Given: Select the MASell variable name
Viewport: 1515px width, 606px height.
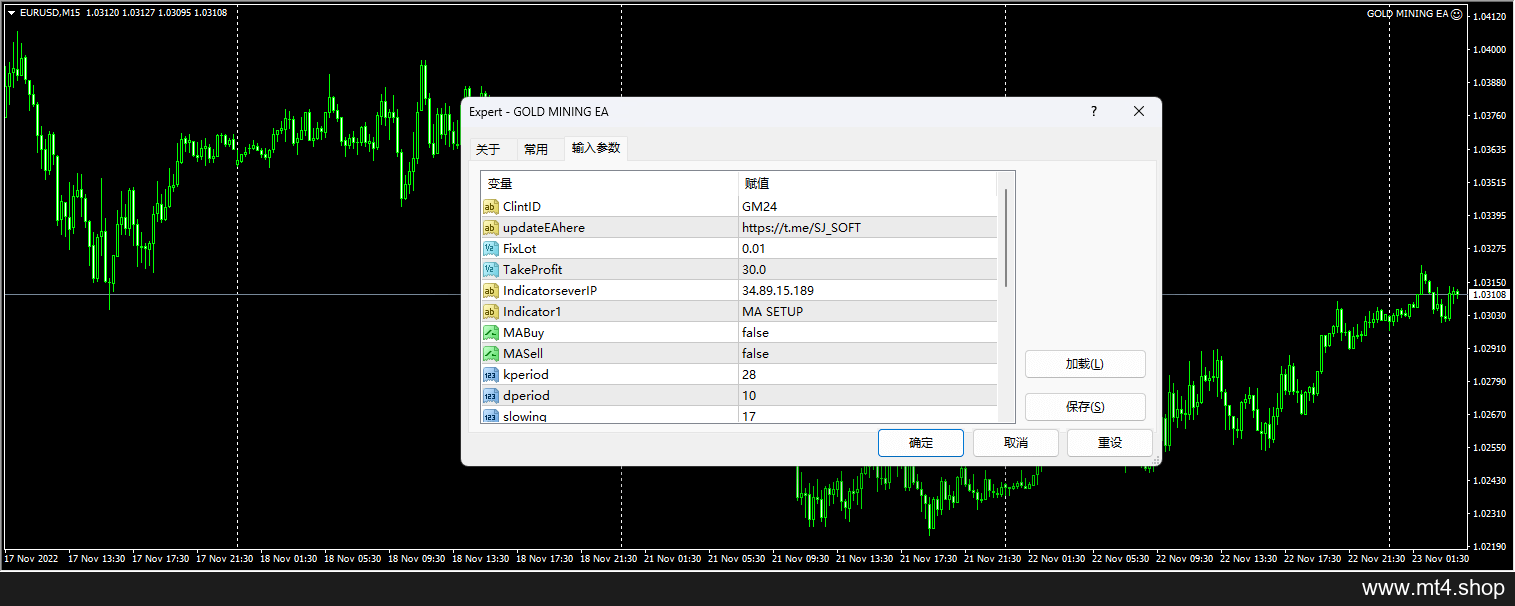Looking at the screenshot, I should 523,354.
